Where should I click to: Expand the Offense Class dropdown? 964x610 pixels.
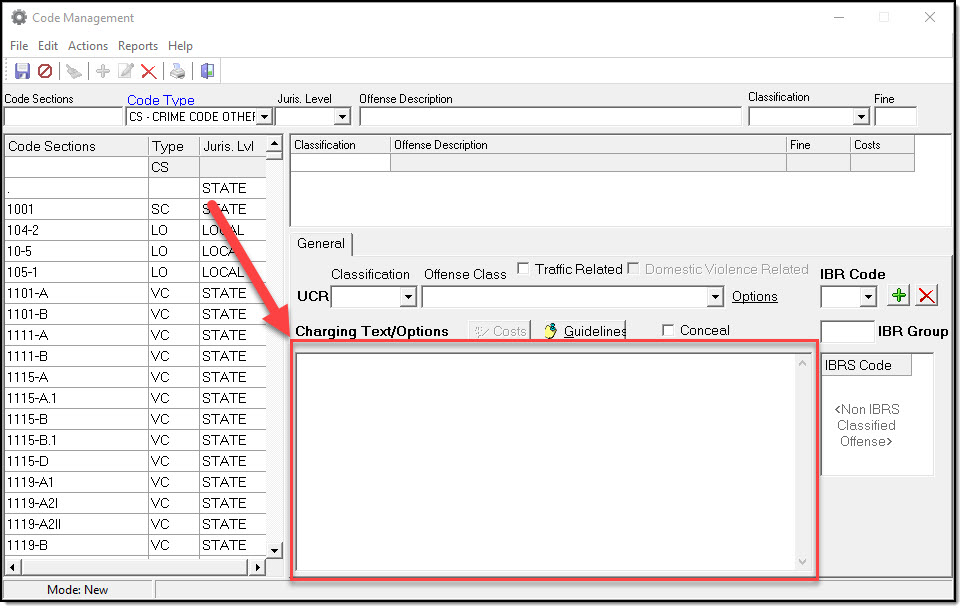[x=714, y=297]
